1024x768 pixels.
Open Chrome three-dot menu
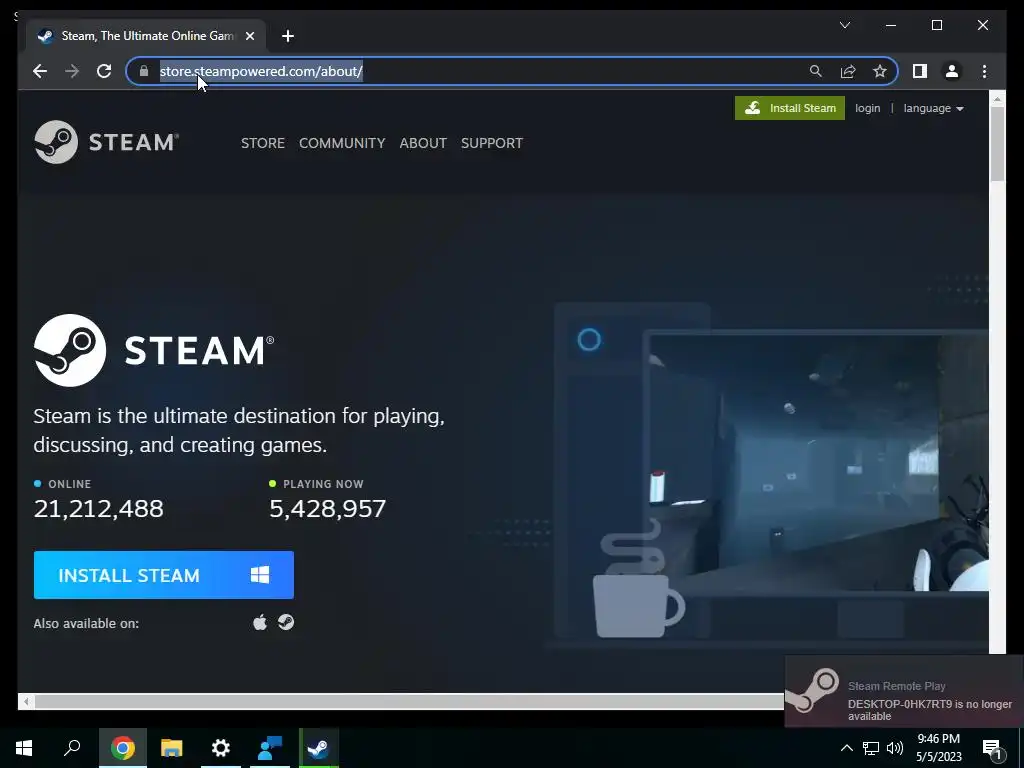tap(984, 71)
